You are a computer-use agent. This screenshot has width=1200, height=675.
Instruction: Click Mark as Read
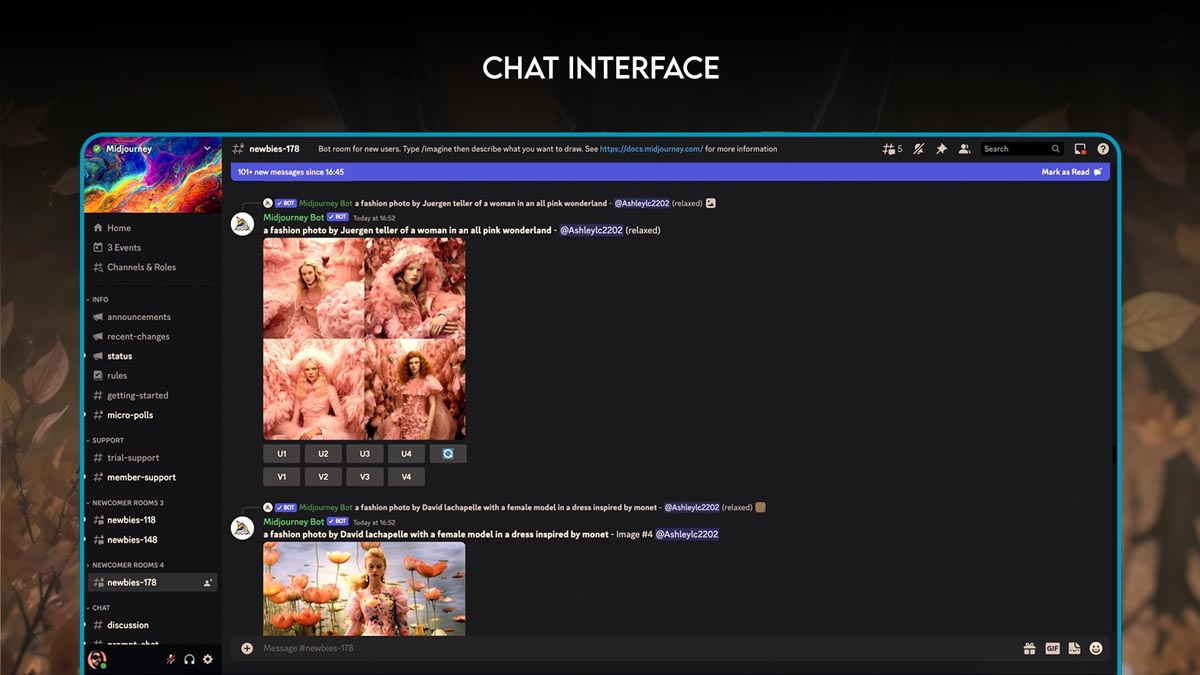[x=1071, y=172]
